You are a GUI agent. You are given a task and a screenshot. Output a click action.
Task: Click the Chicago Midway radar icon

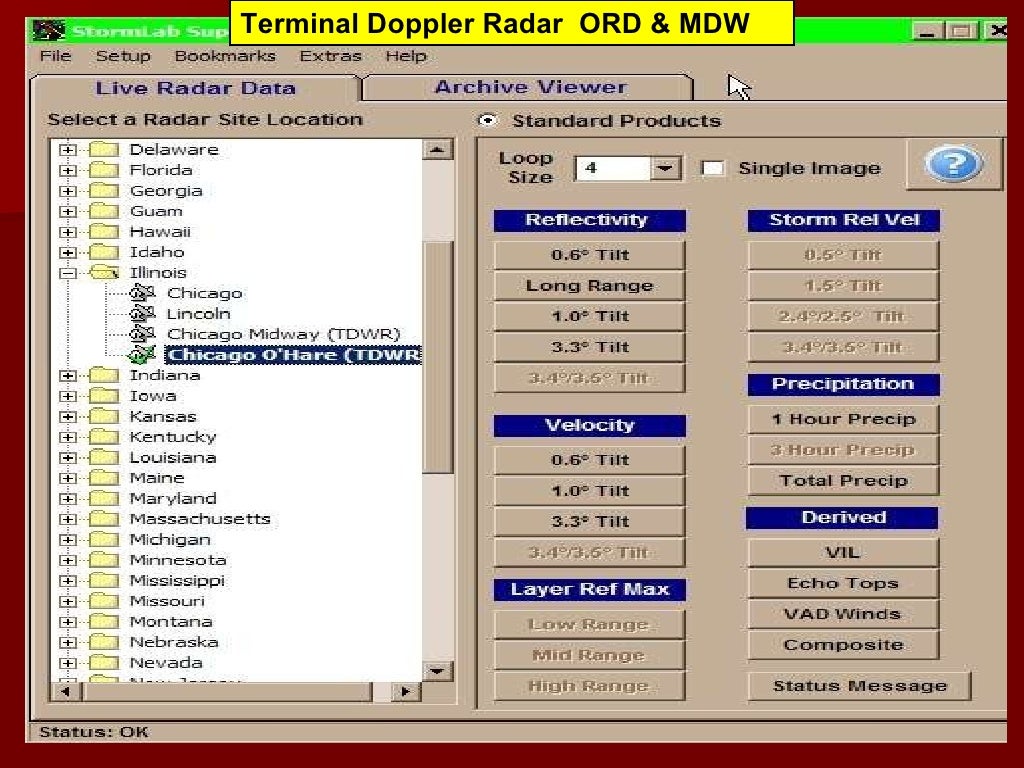pyautogui.click(x=142, y=334)
